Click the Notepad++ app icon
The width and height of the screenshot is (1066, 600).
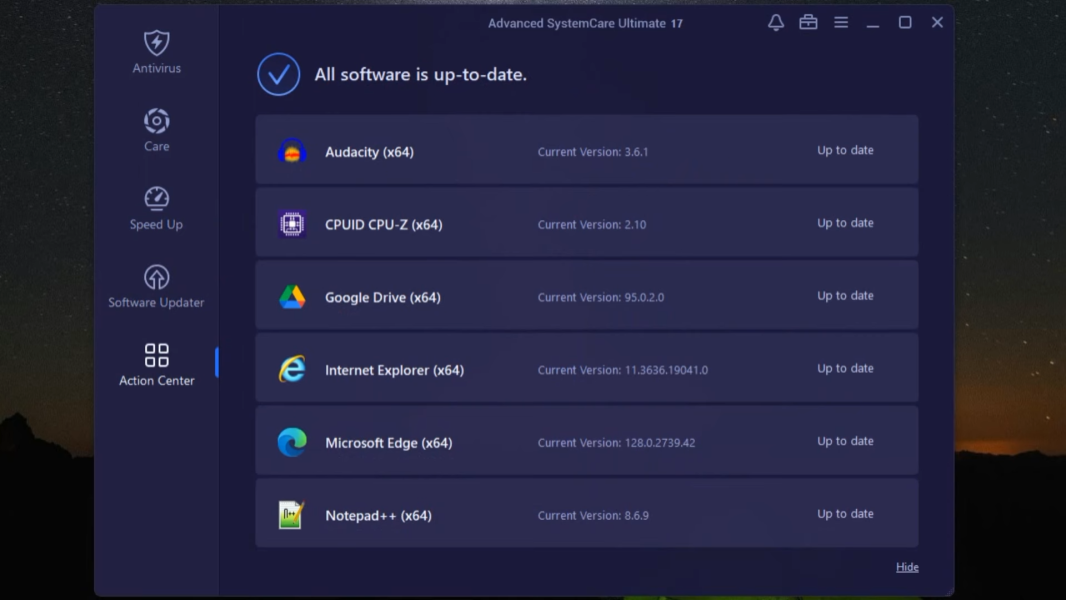coord(290,514)
